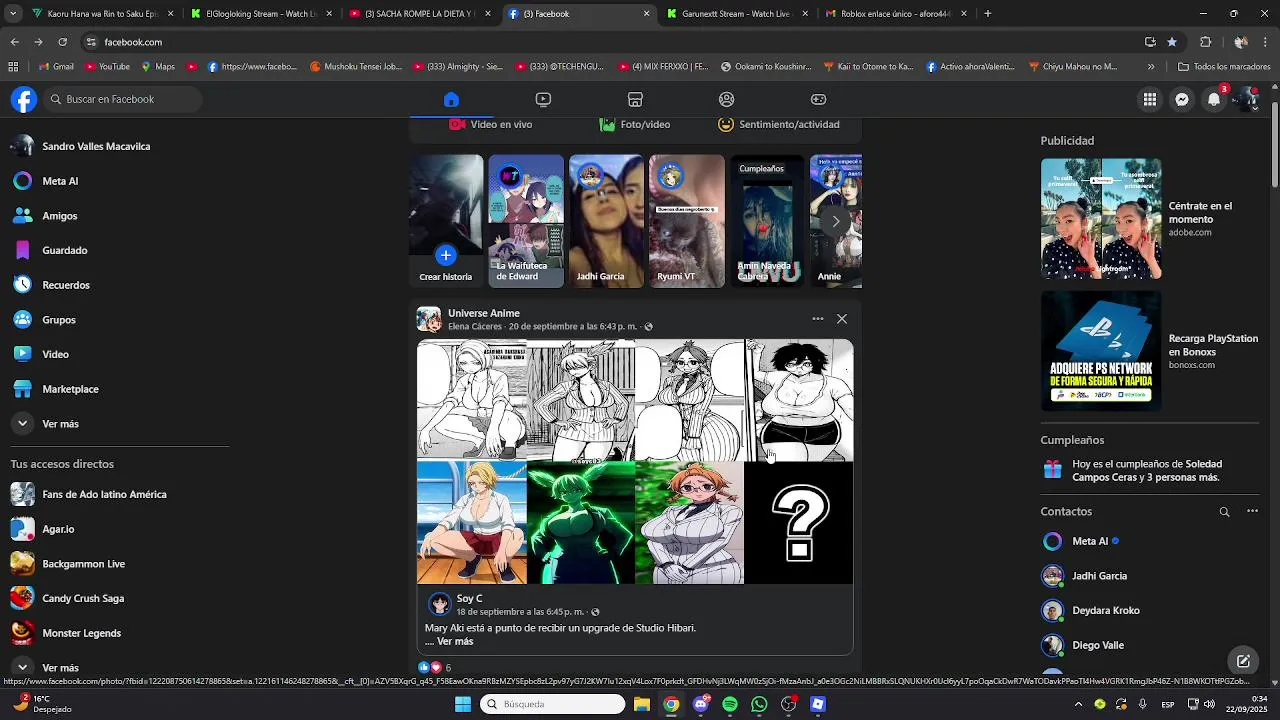Click the Windows taskbar Búsqueda box
This screenshot has width=1280, height=720.
tap(552, 704)
